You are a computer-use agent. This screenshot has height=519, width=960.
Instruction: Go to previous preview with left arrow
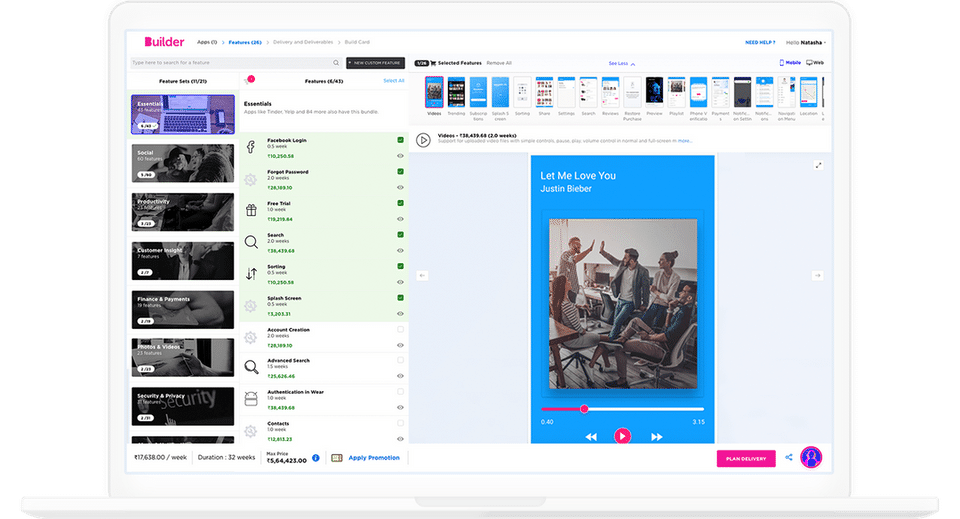(x=422, y=275)
